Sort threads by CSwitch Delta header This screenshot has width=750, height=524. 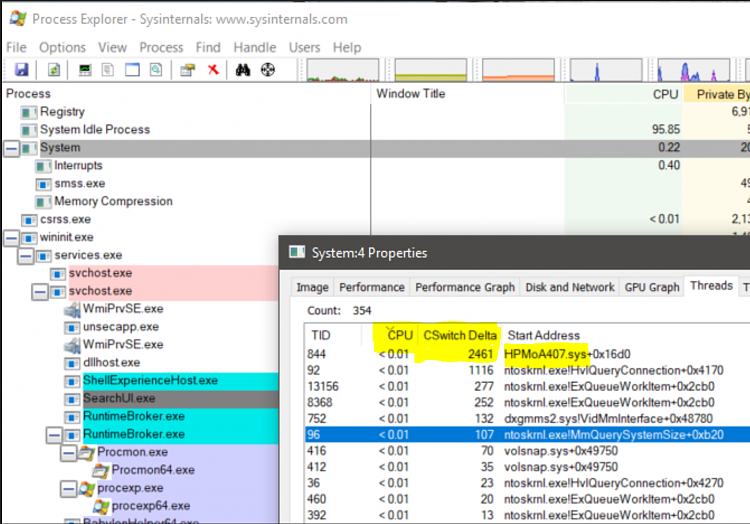coord(460,335)
